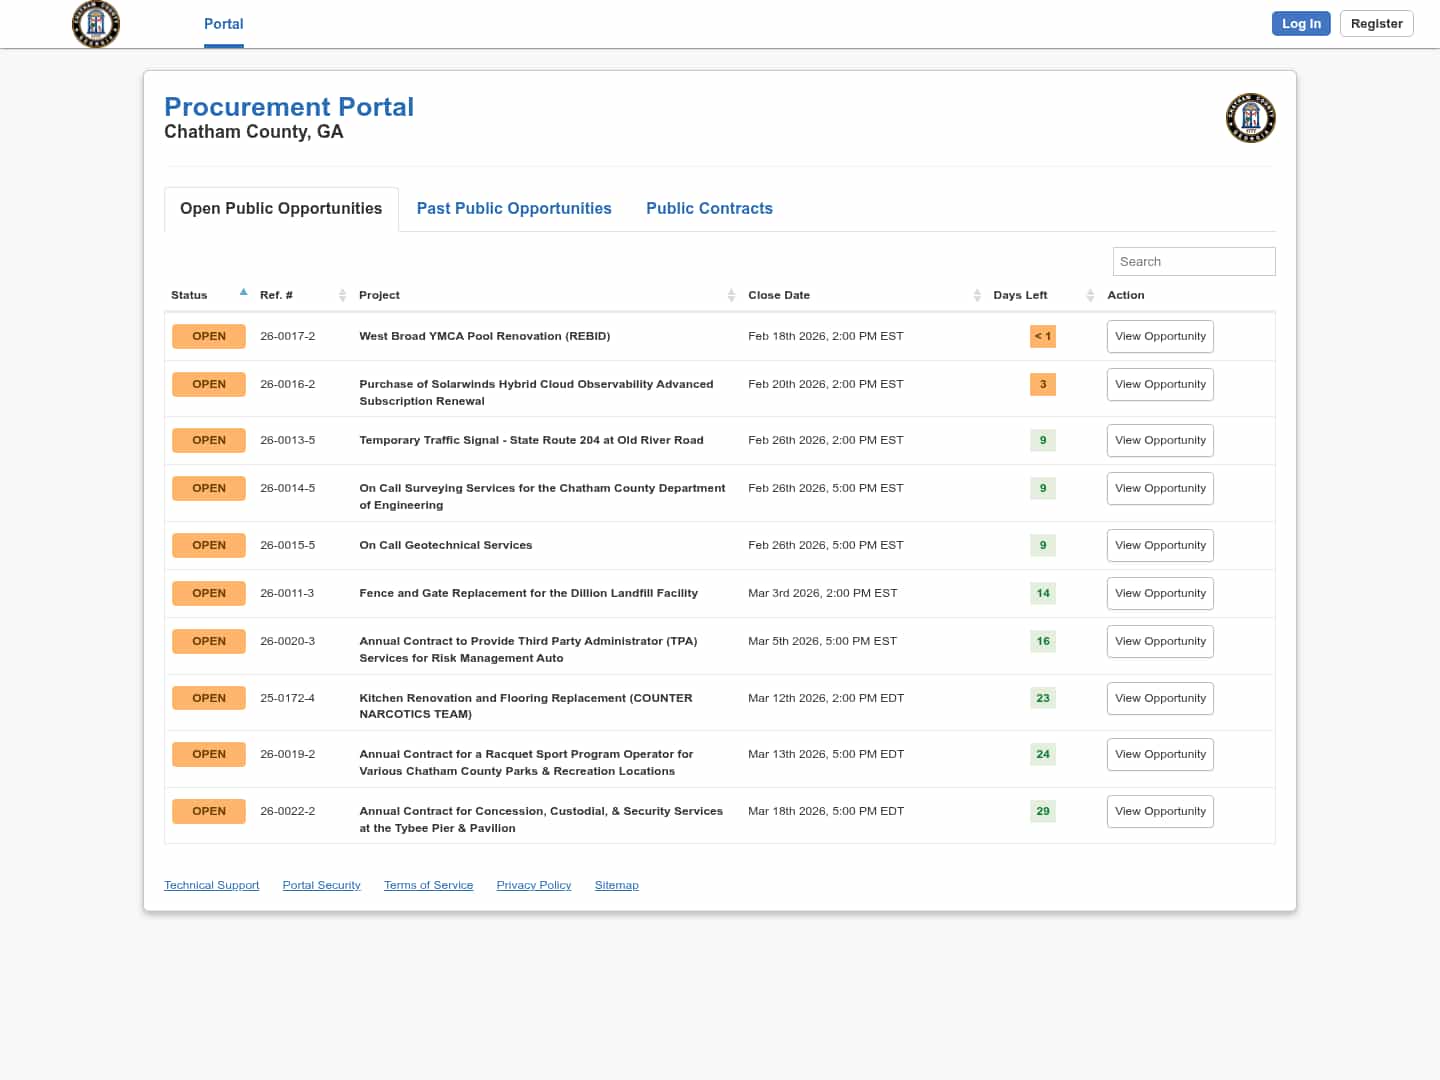Click the 29 days left badge
Viewport: 1440px width, 1080px height.
1042,811
